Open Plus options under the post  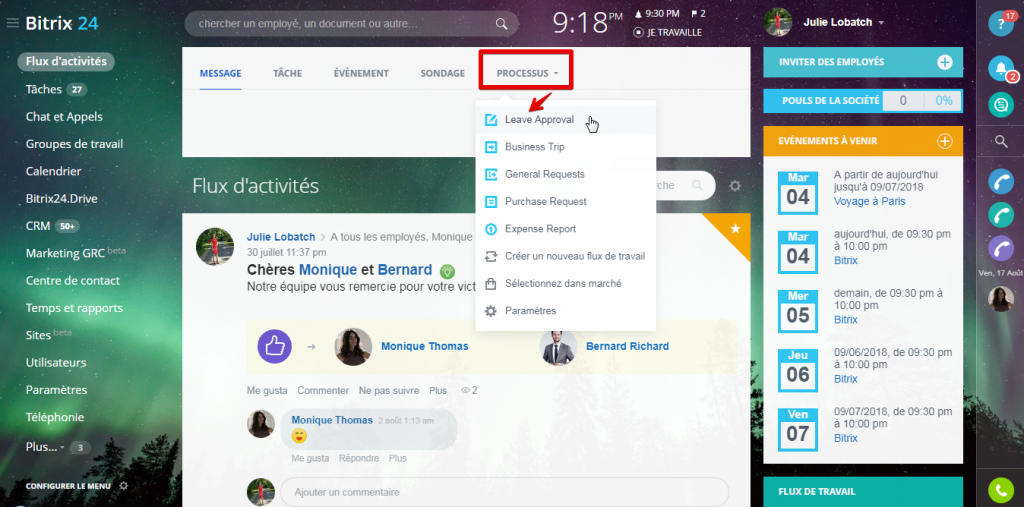pos(438,391)
